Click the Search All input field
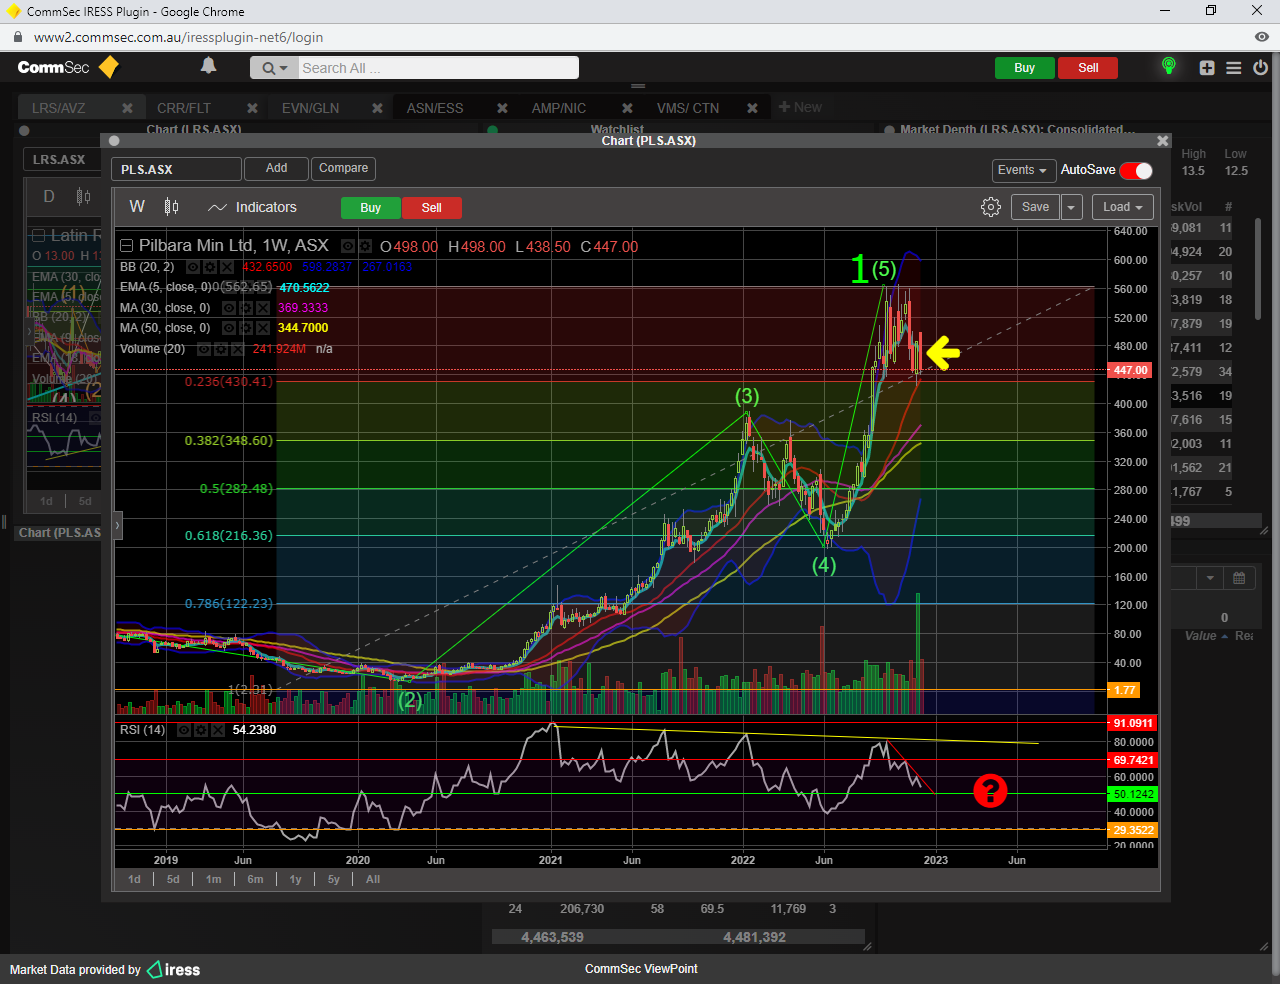The image size is (1280, 984). tap(437, 68)
